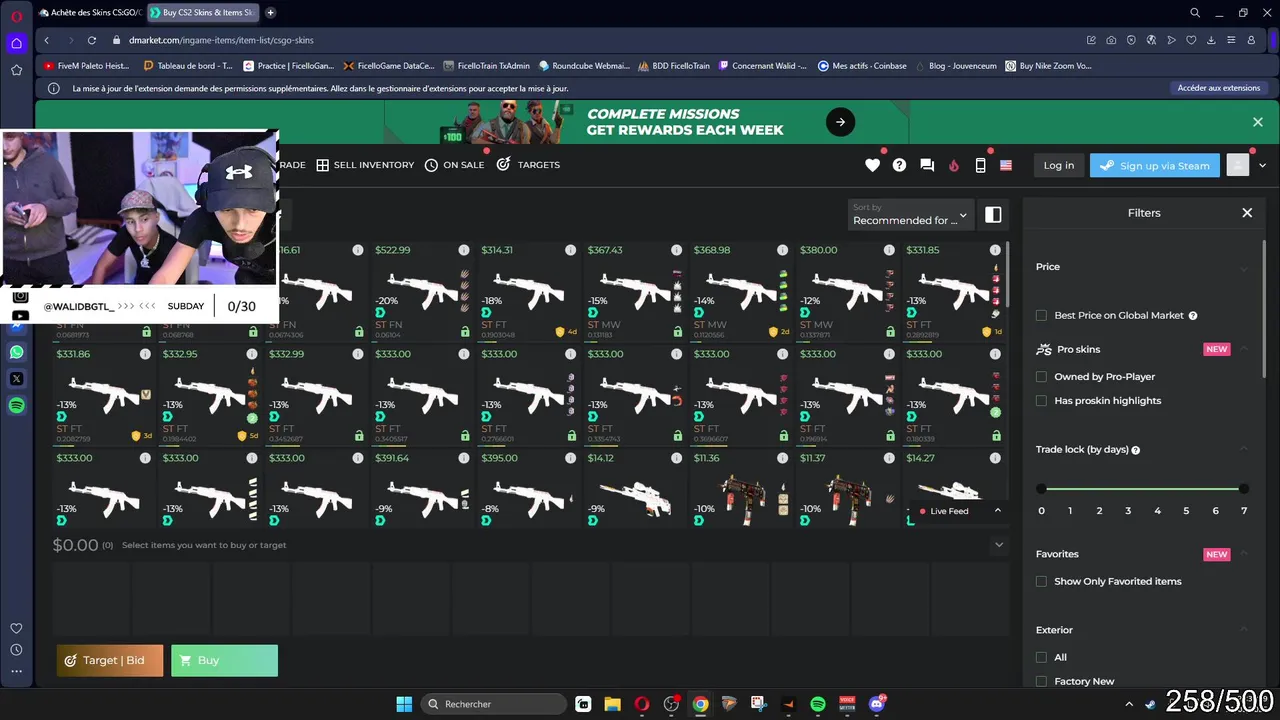Change language via the US flag icon
This screenshot has height=720, width=1280.
pos(1006,165)
